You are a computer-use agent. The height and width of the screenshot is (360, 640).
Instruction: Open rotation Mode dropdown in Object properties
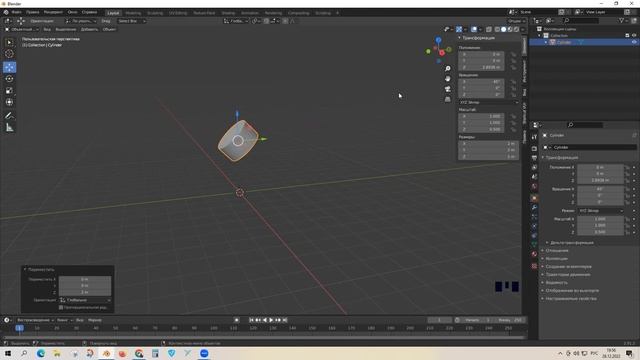pyautogui.click(x=601, y=211)
